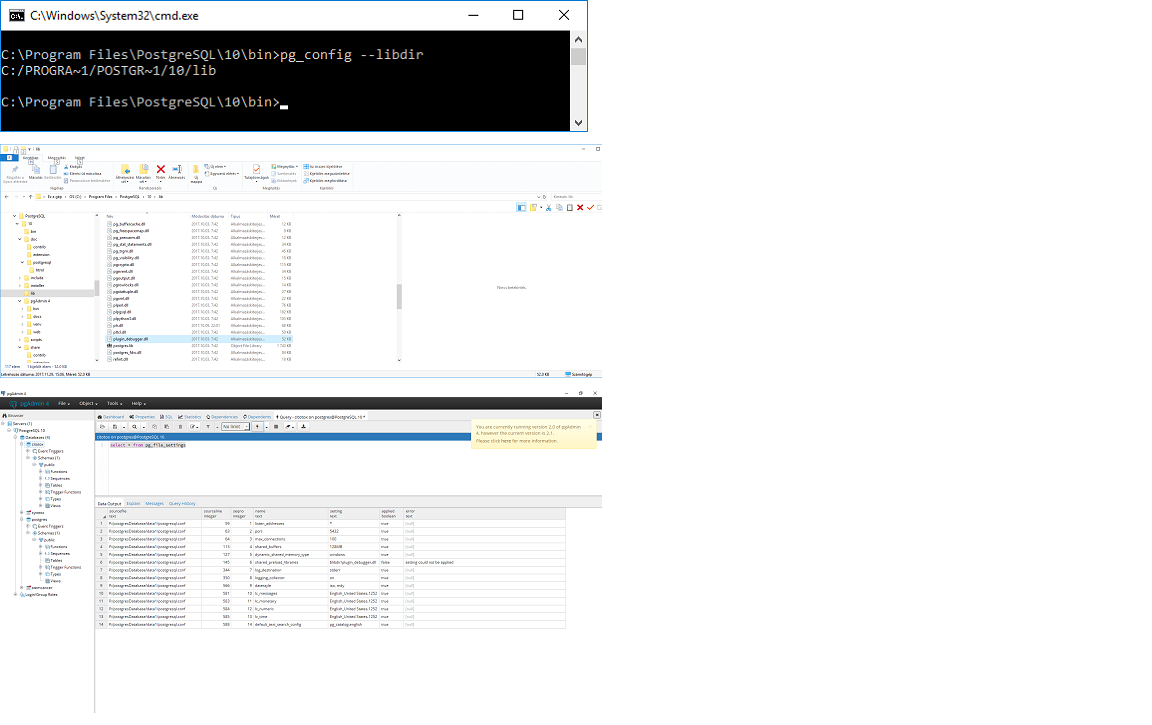Click the pgAdmin version update notification
The height and width of the screenshot is (725, 1152).
pos(533,433)
